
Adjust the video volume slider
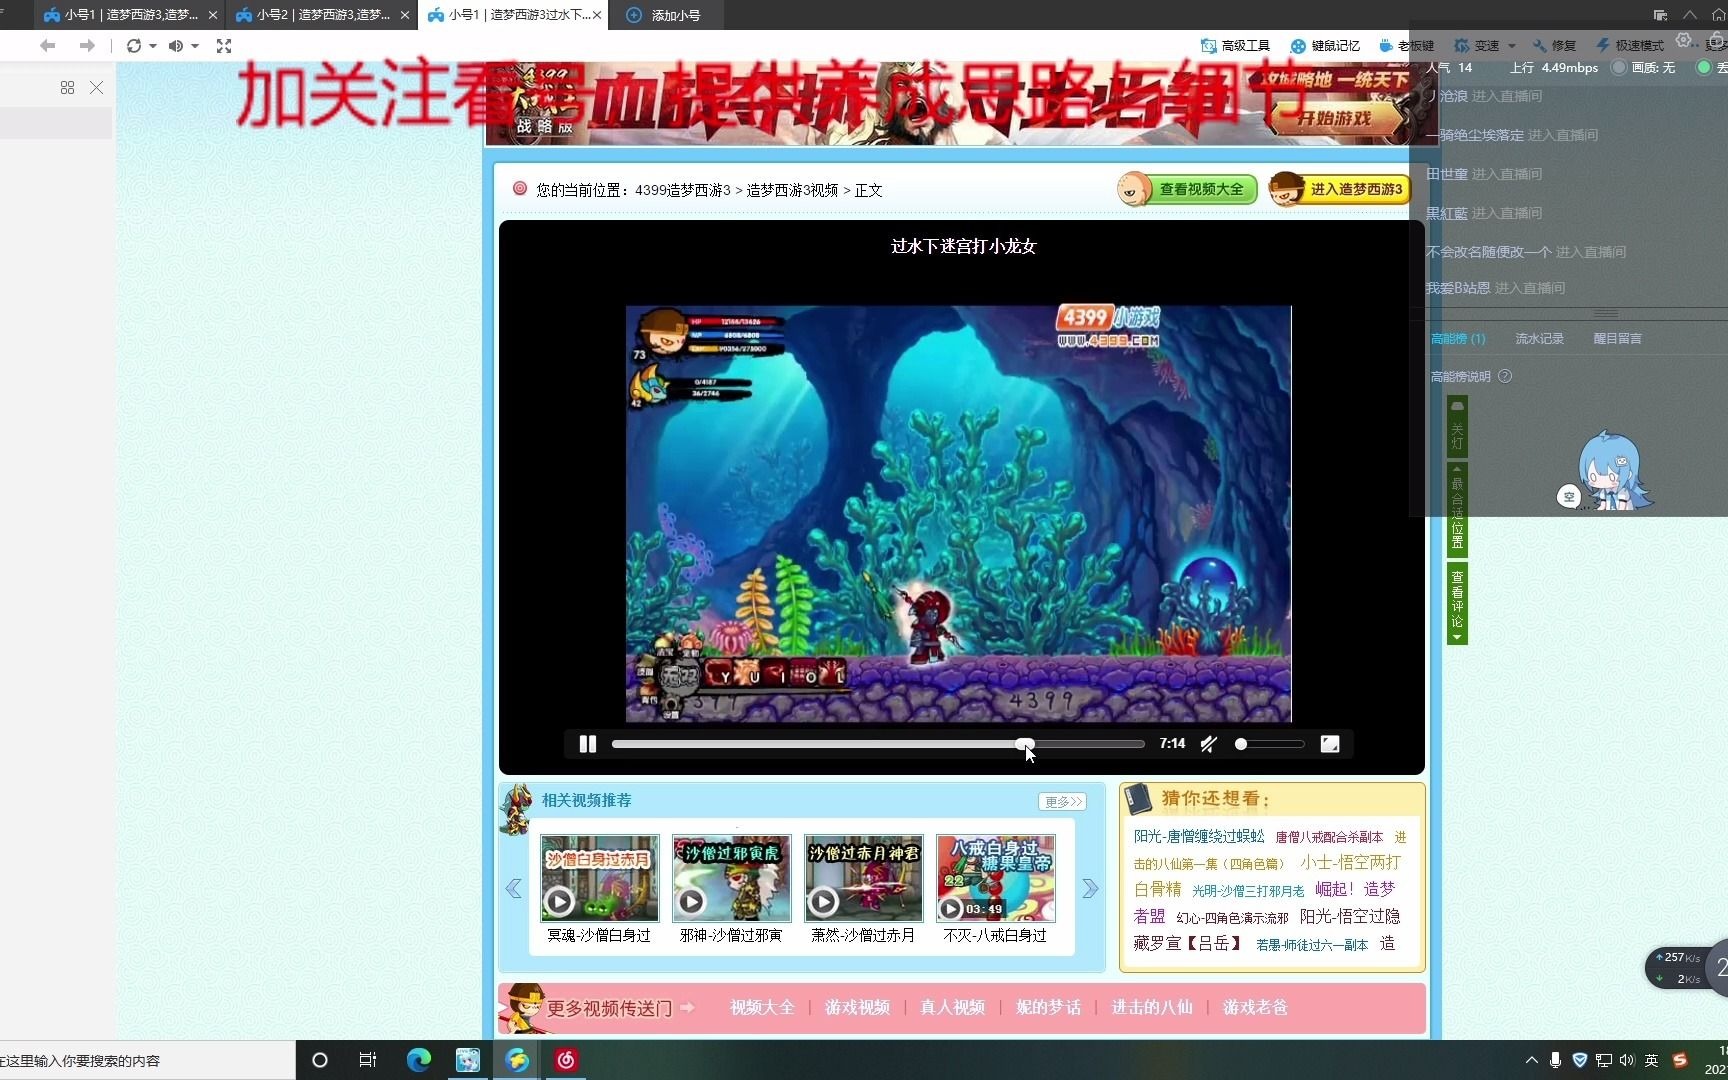click(x=1269, y=744)
